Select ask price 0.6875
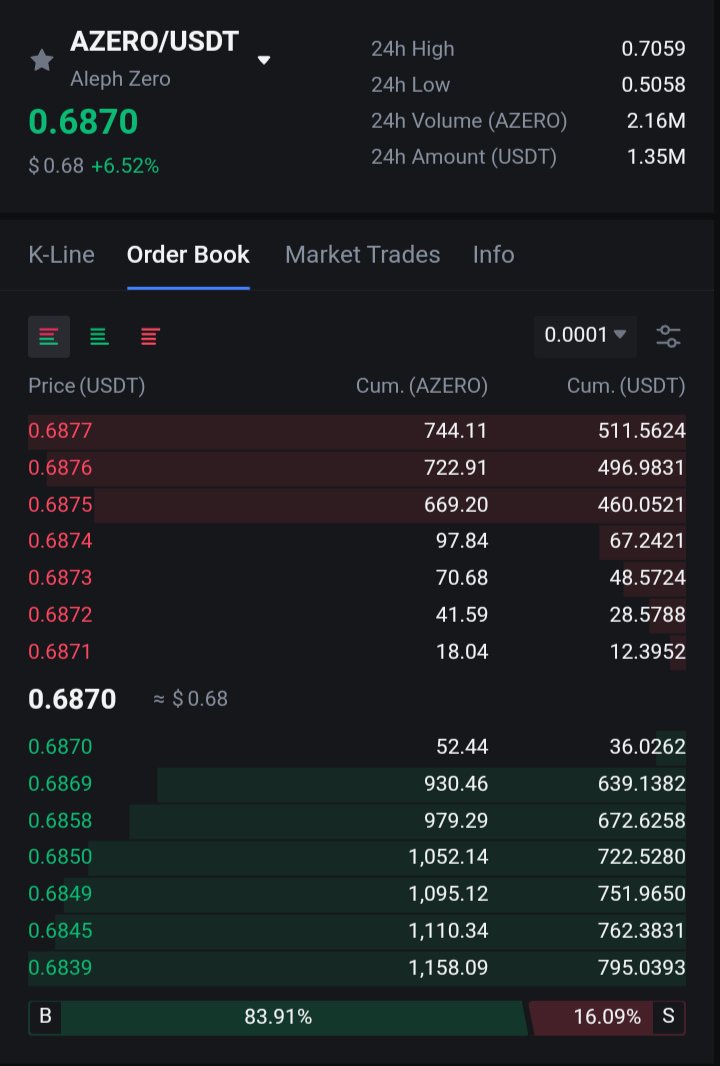The width and height of the screenshot is (720, 1066). click(60, 504)
